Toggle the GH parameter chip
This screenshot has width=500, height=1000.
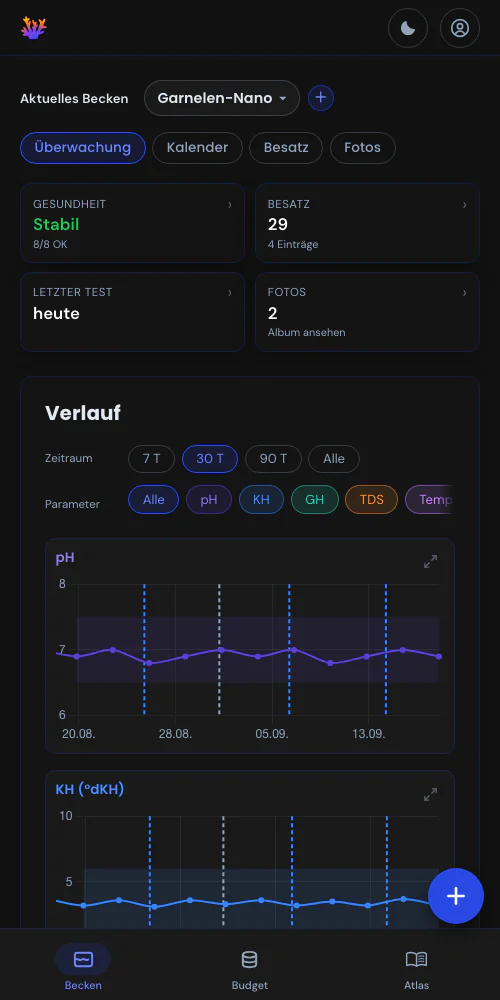314,499
